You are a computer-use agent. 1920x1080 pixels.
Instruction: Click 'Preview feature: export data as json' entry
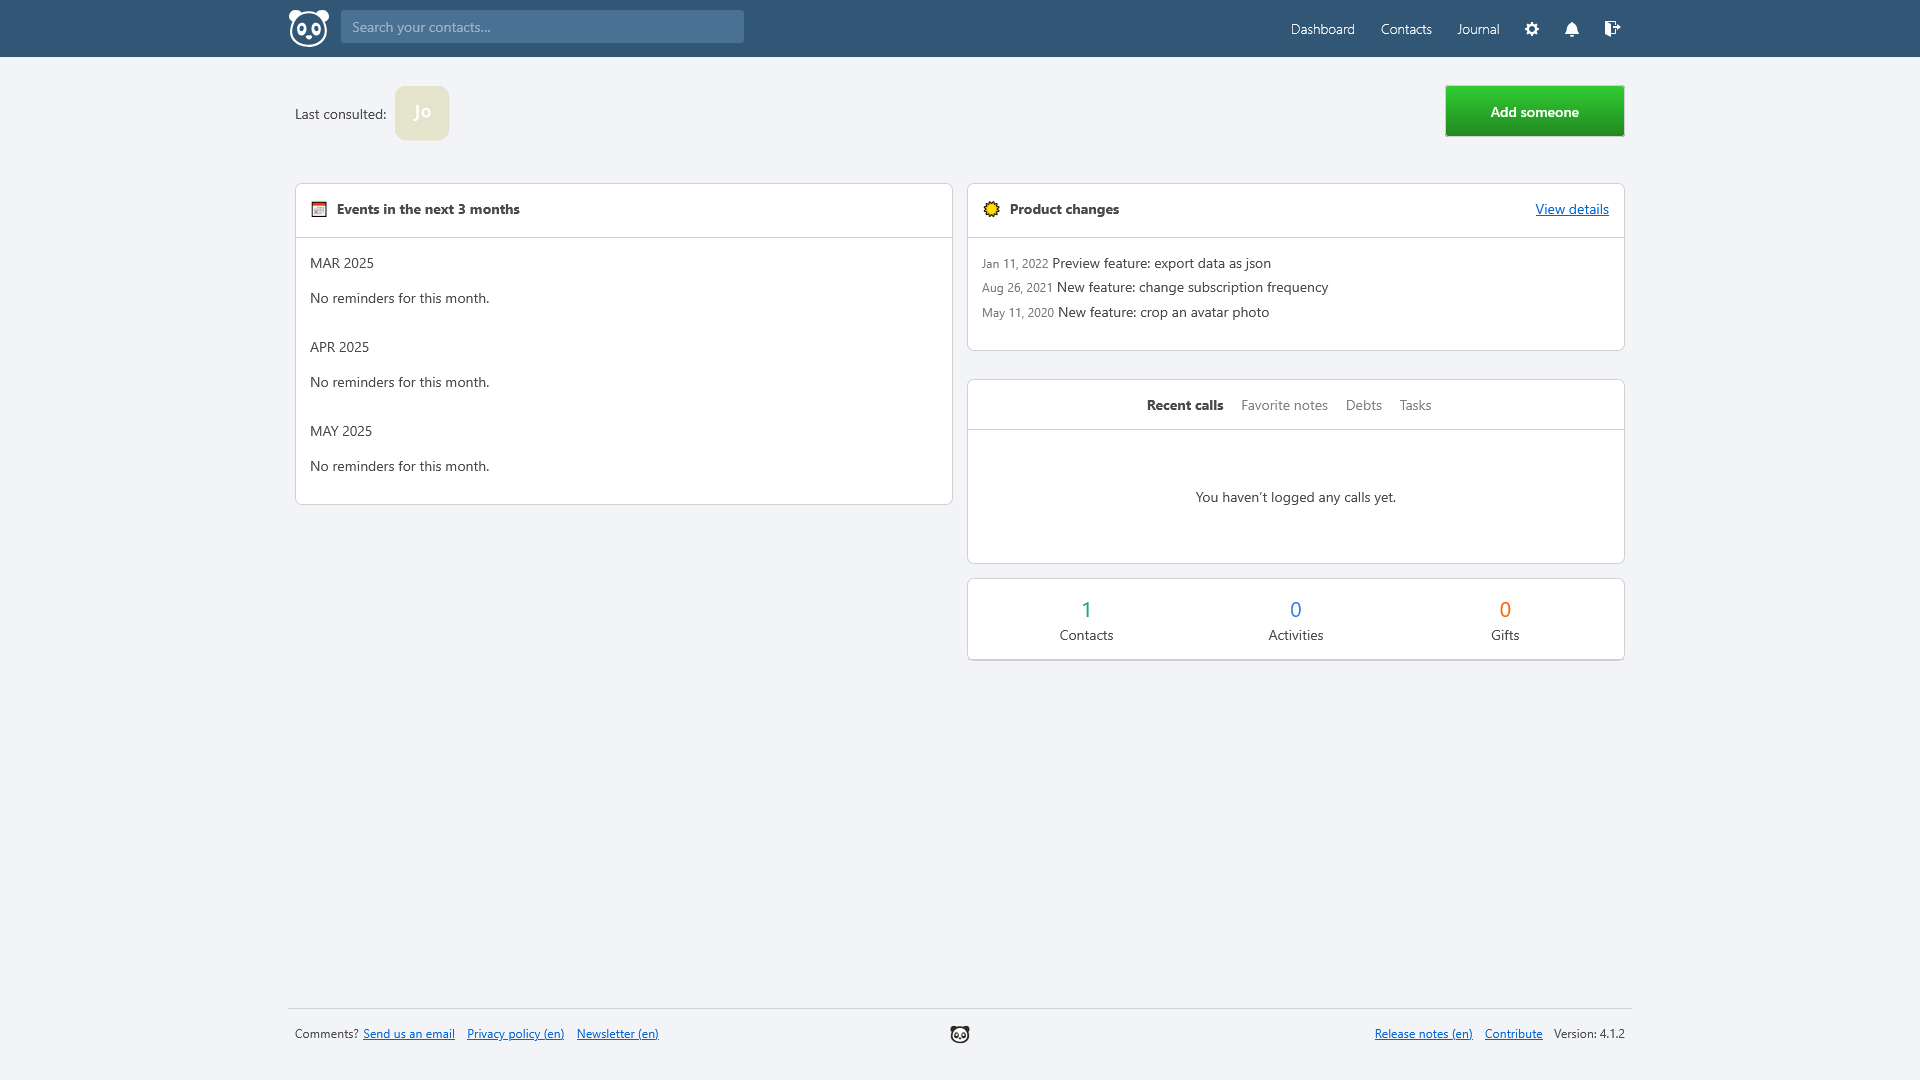[1161, 263]
